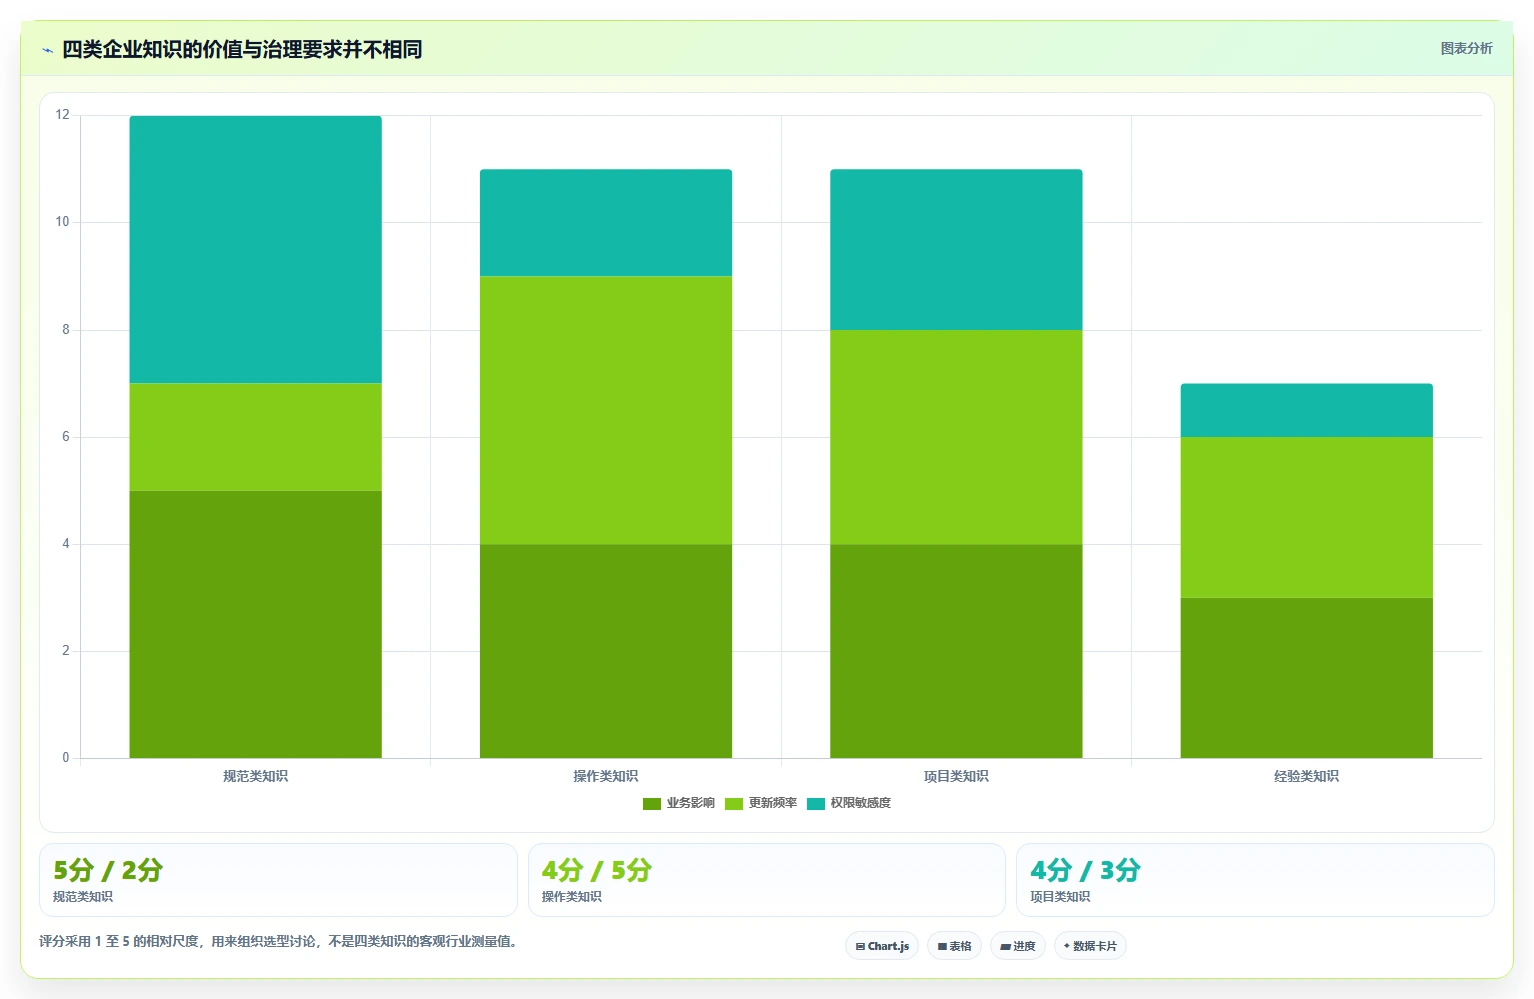This screenshot has width=1534, height=999.
Task: Click the dark green segment of 规范类知识 bar
Action: point(255,624)
